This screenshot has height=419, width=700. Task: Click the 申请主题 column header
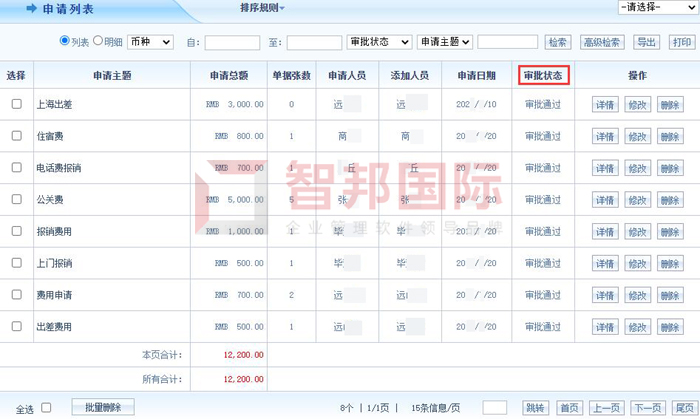coord(112,75)
